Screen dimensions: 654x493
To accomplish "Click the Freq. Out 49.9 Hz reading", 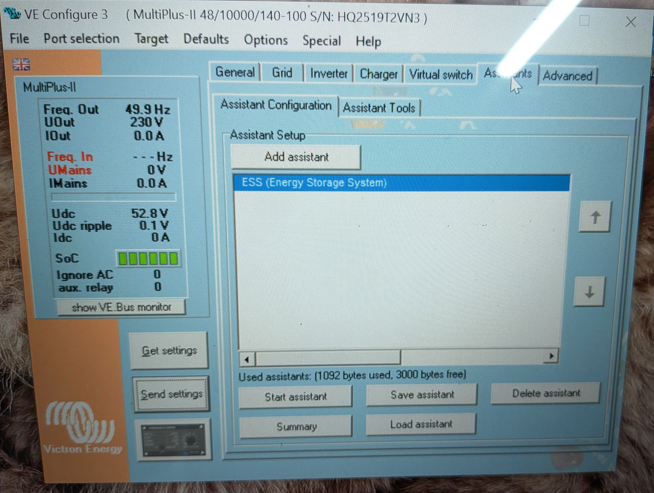I will 107,110.
